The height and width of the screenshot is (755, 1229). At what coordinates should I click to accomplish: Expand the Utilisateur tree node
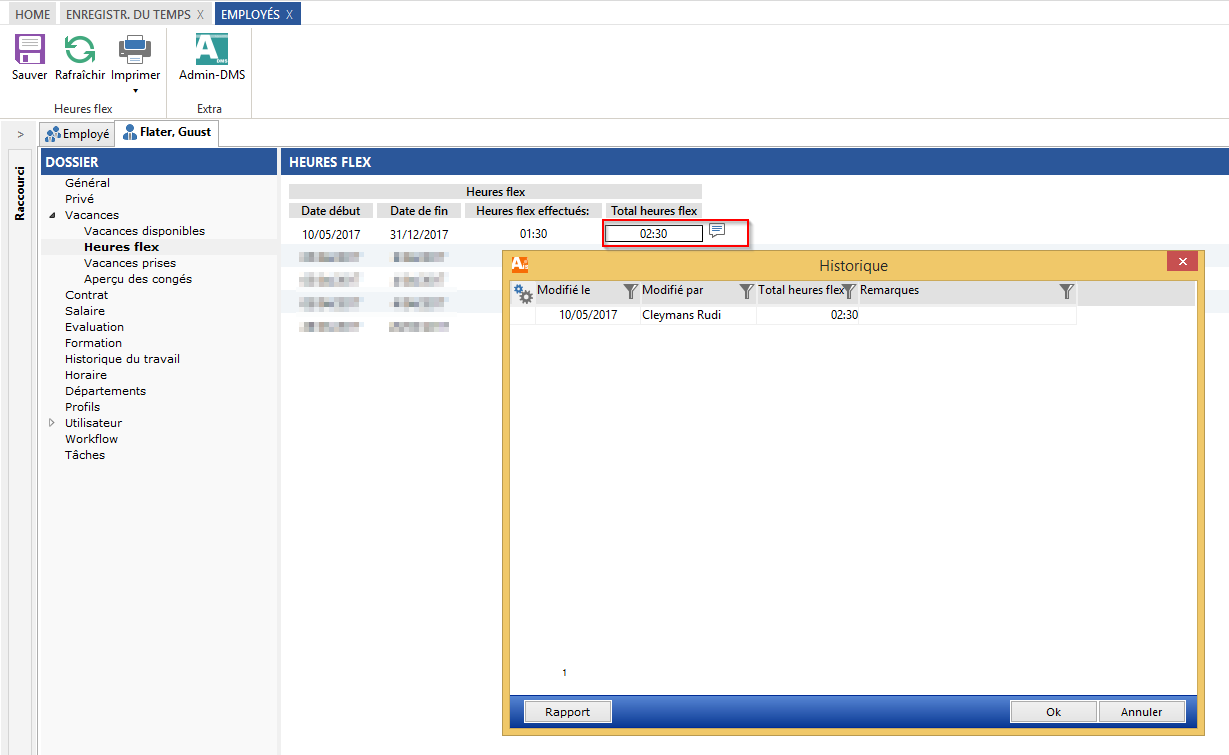click(52, 423)
